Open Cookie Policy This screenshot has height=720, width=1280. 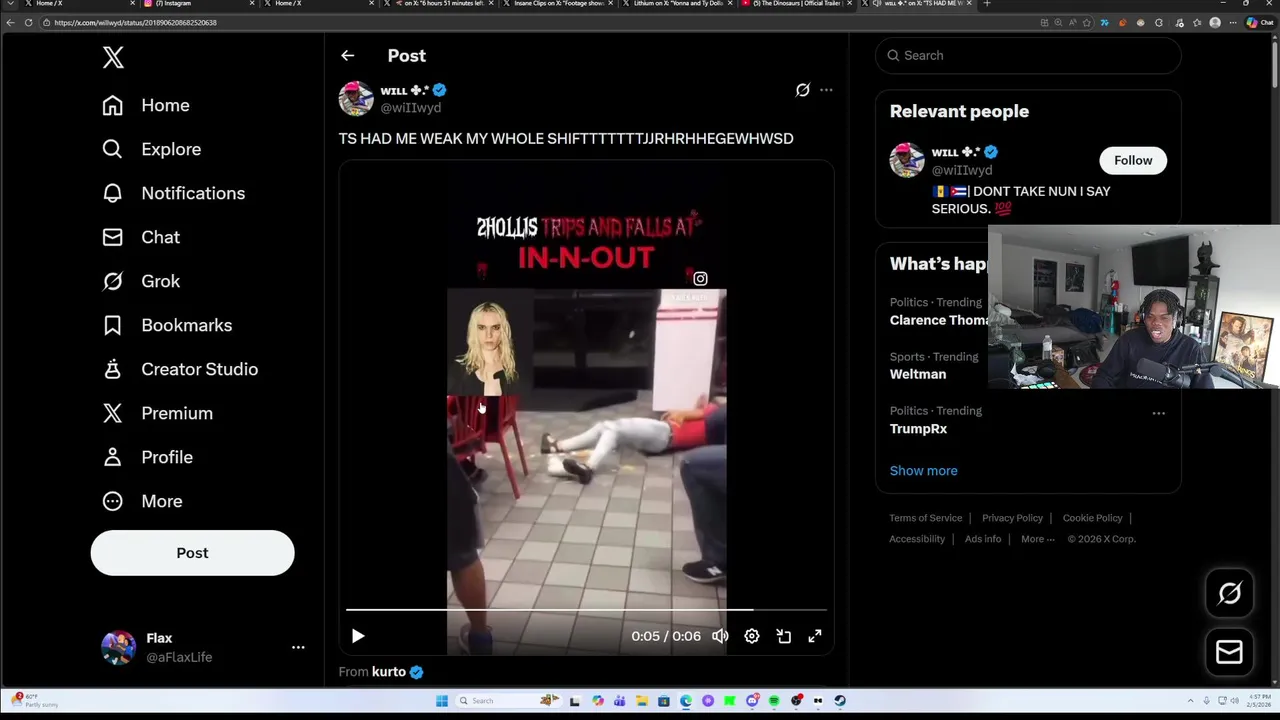coord(1092,518)
